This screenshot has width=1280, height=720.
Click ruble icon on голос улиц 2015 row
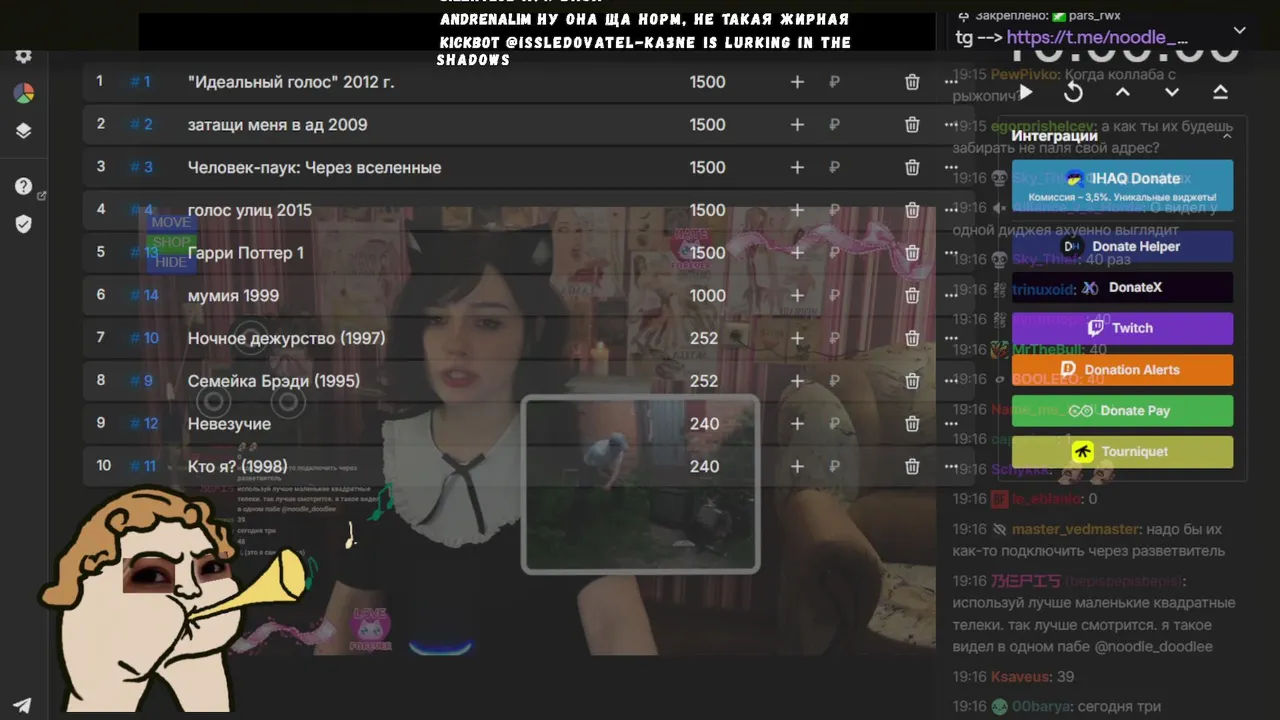(834, 210)
